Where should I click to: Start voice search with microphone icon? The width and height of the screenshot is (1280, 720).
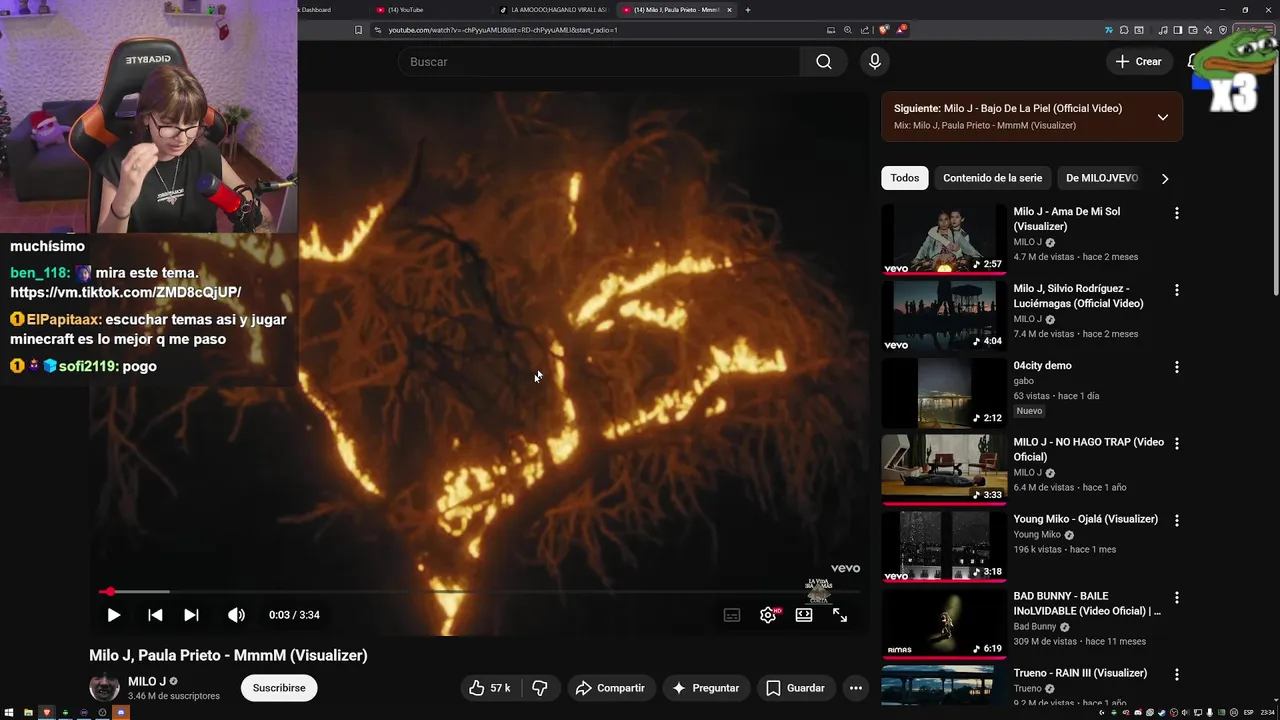point(875,62)
